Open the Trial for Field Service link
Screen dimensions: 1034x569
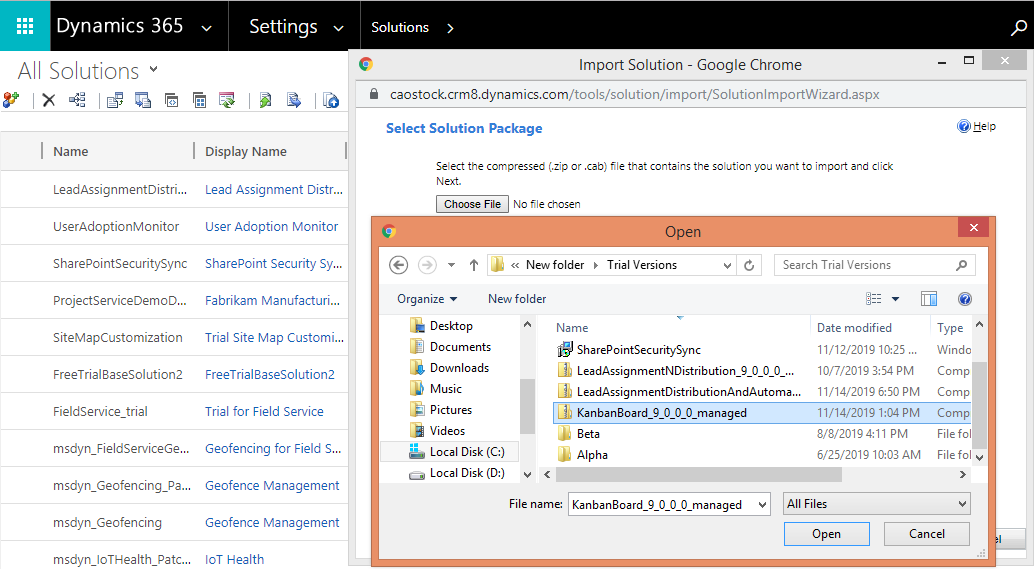coord(264,411)
